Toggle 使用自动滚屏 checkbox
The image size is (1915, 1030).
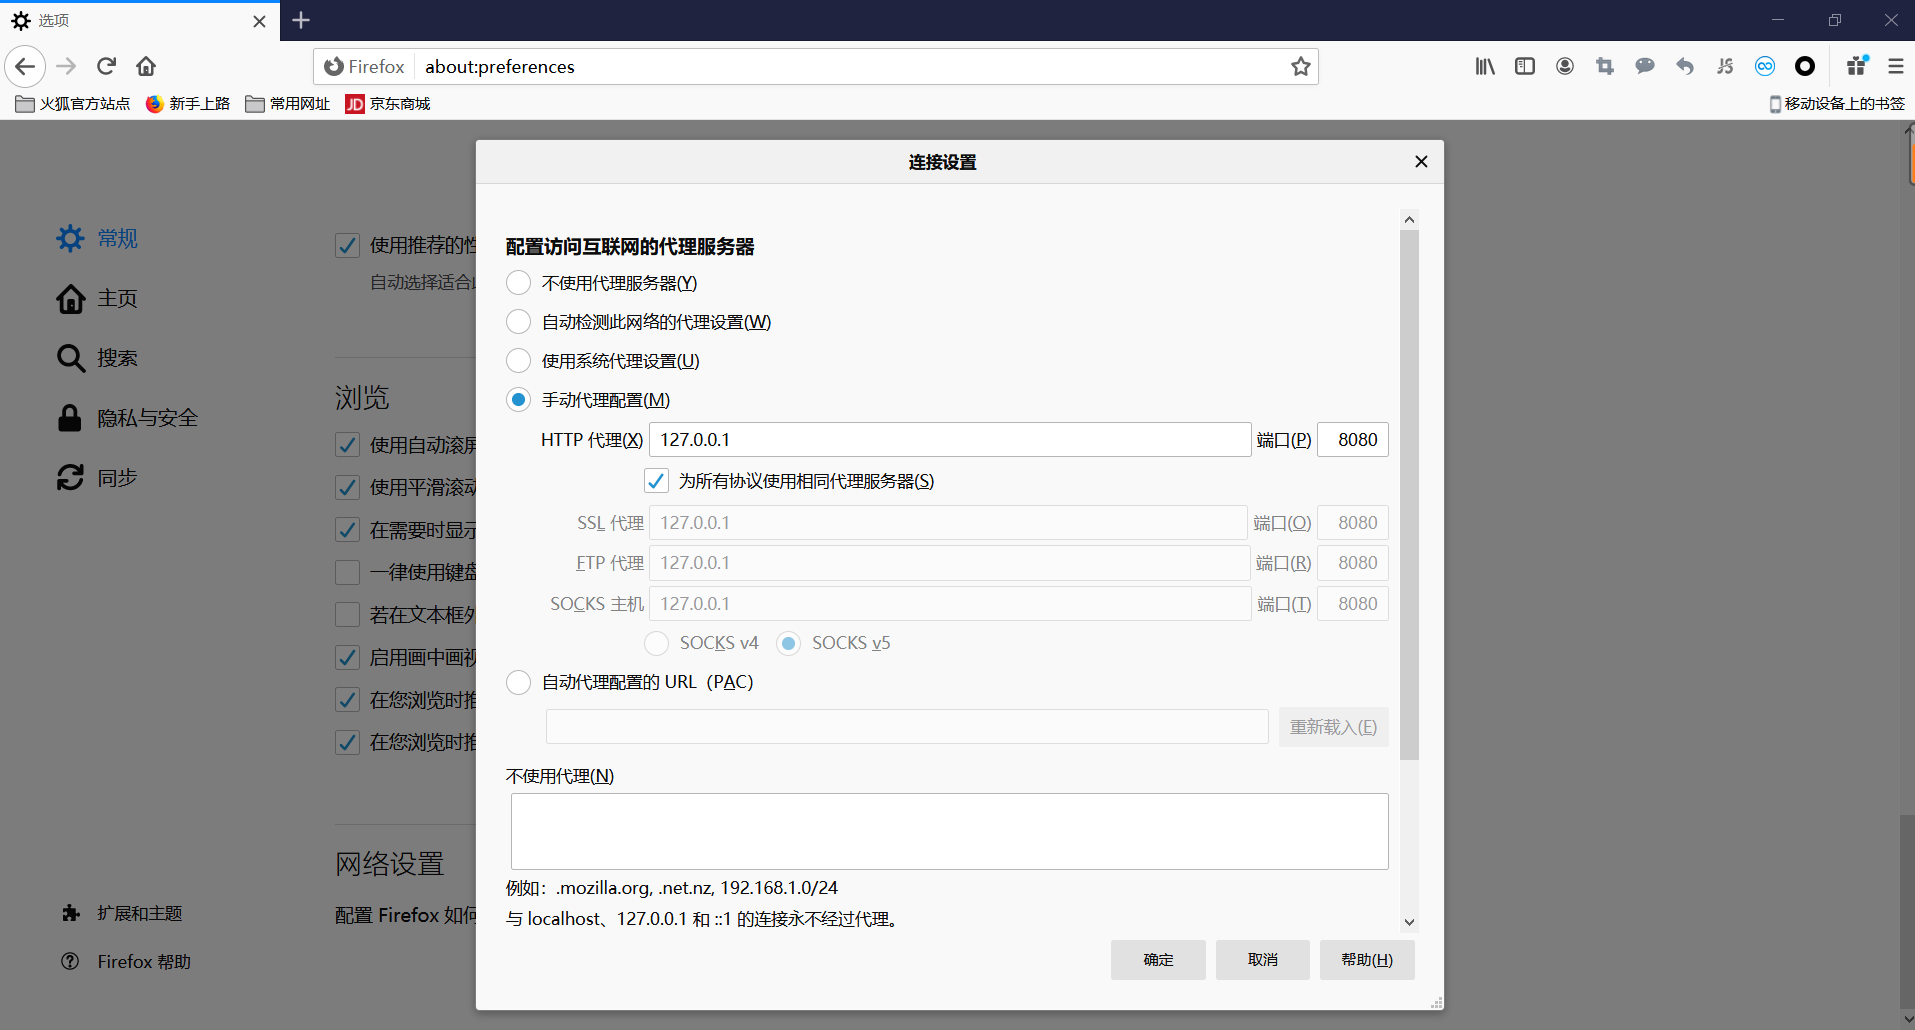347,445
